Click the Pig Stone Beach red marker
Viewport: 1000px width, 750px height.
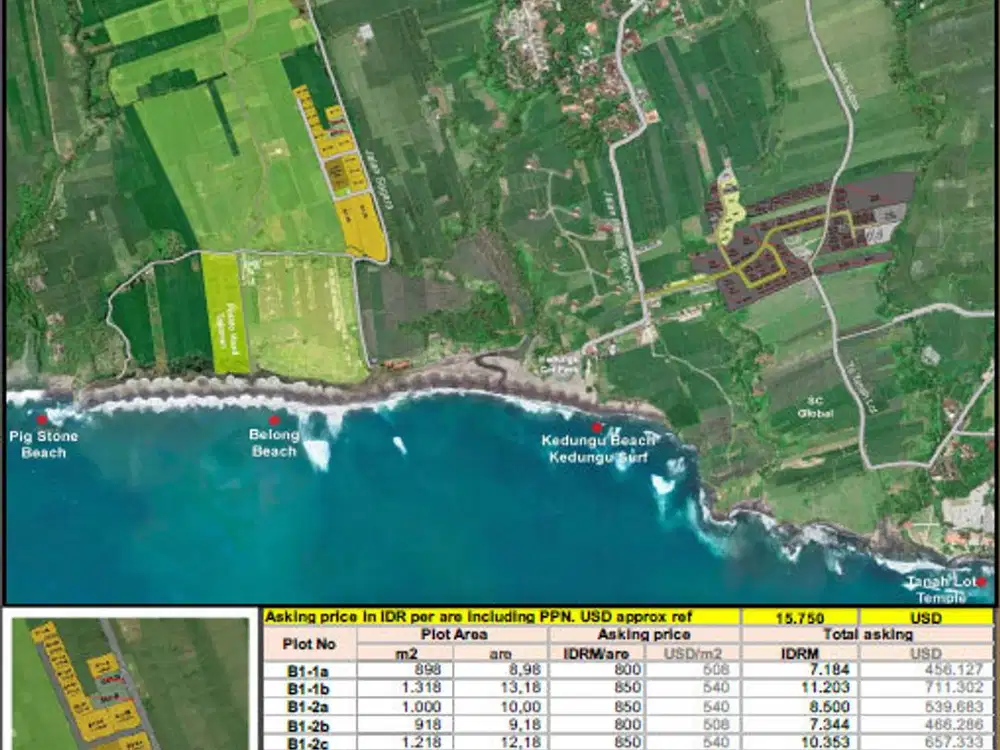[42, 420]
